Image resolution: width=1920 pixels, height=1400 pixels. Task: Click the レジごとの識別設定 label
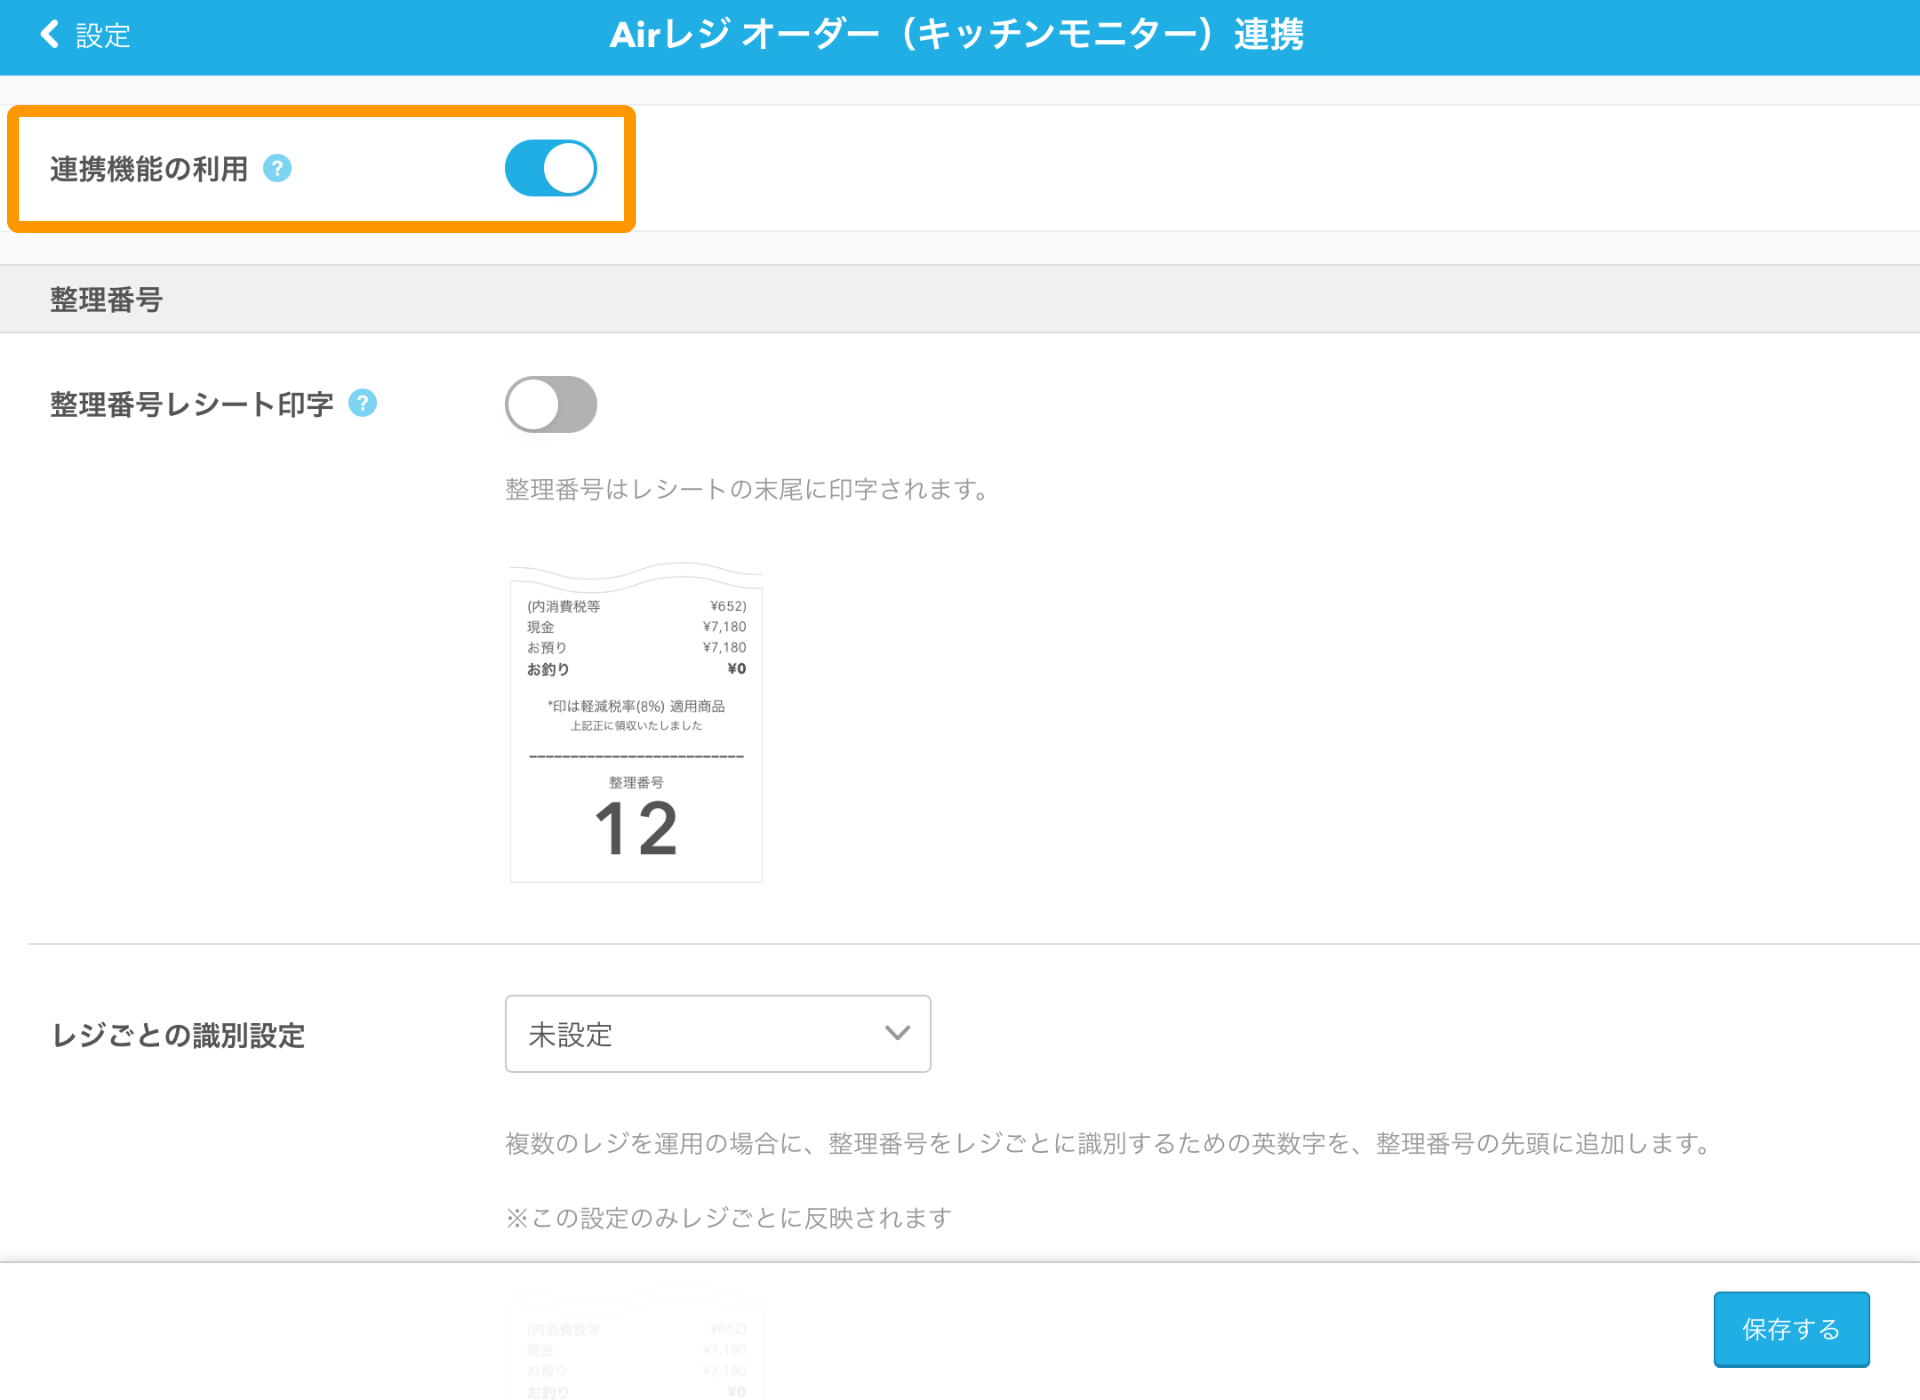[178, 1035]
